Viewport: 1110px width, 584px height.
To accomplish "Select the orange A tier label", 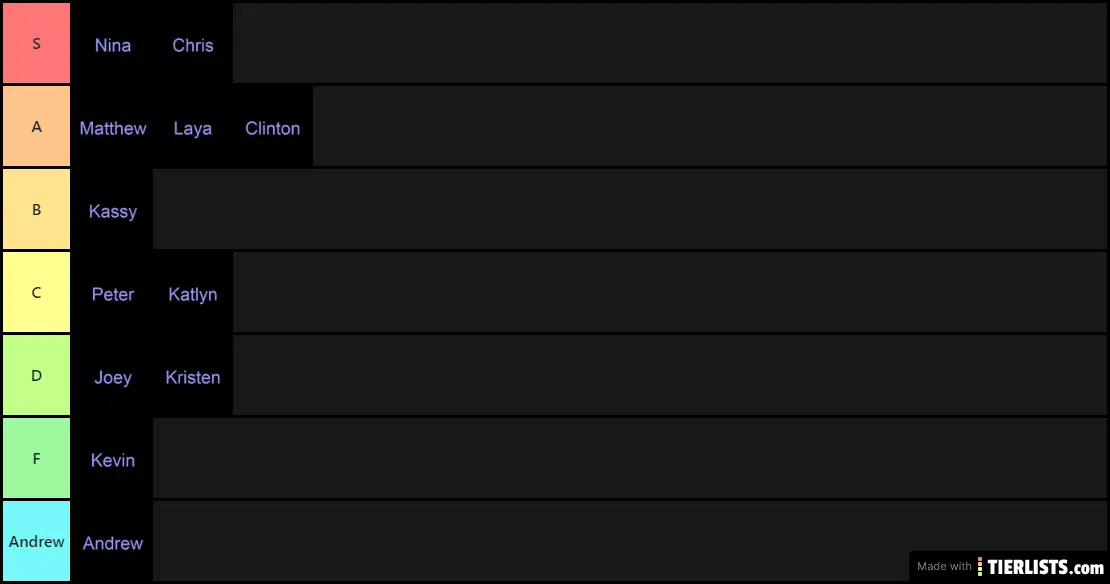I will pos(36,126).
